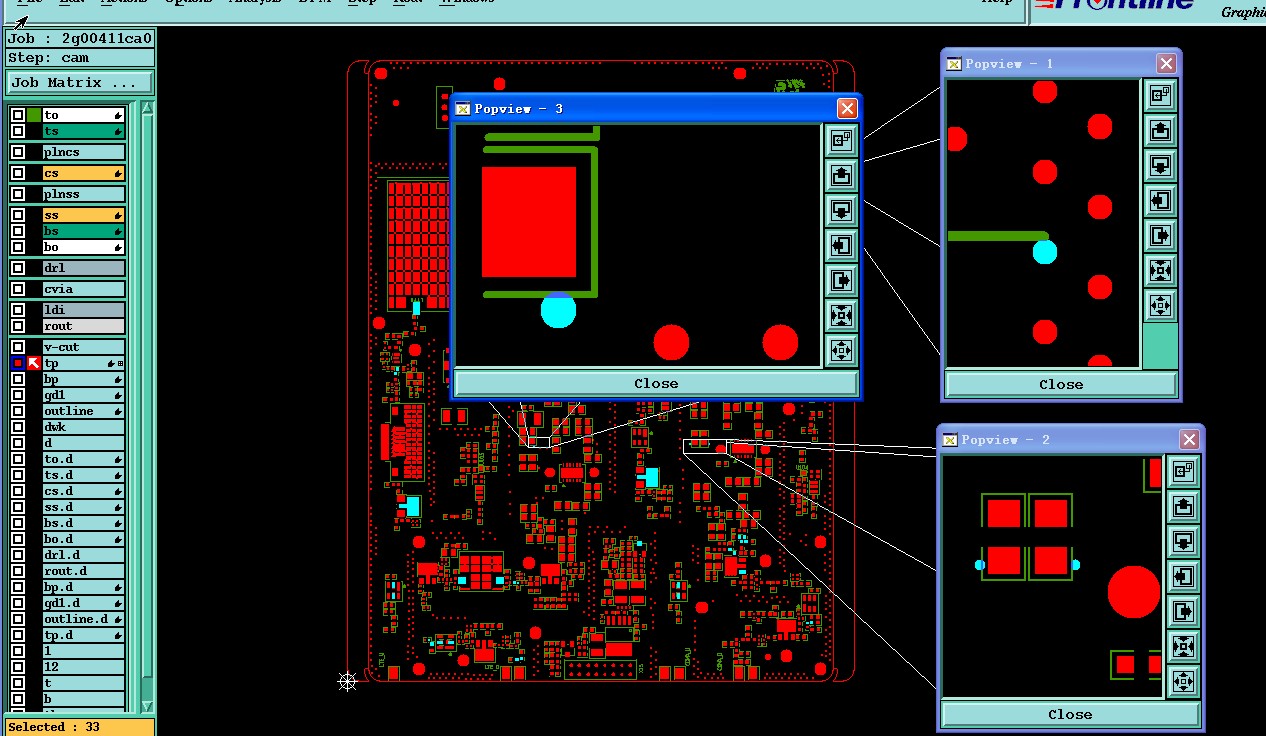This screenshot has width=1266, height=736.
Task: Zoom out using Popview 1 outward-arrows icon
Action: point(1160,306)
